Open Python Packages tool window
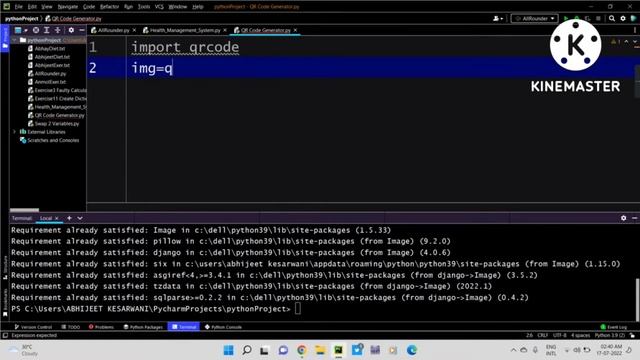Image resolution: width=640 pixels, height=360 pixels. pos(143,327)
